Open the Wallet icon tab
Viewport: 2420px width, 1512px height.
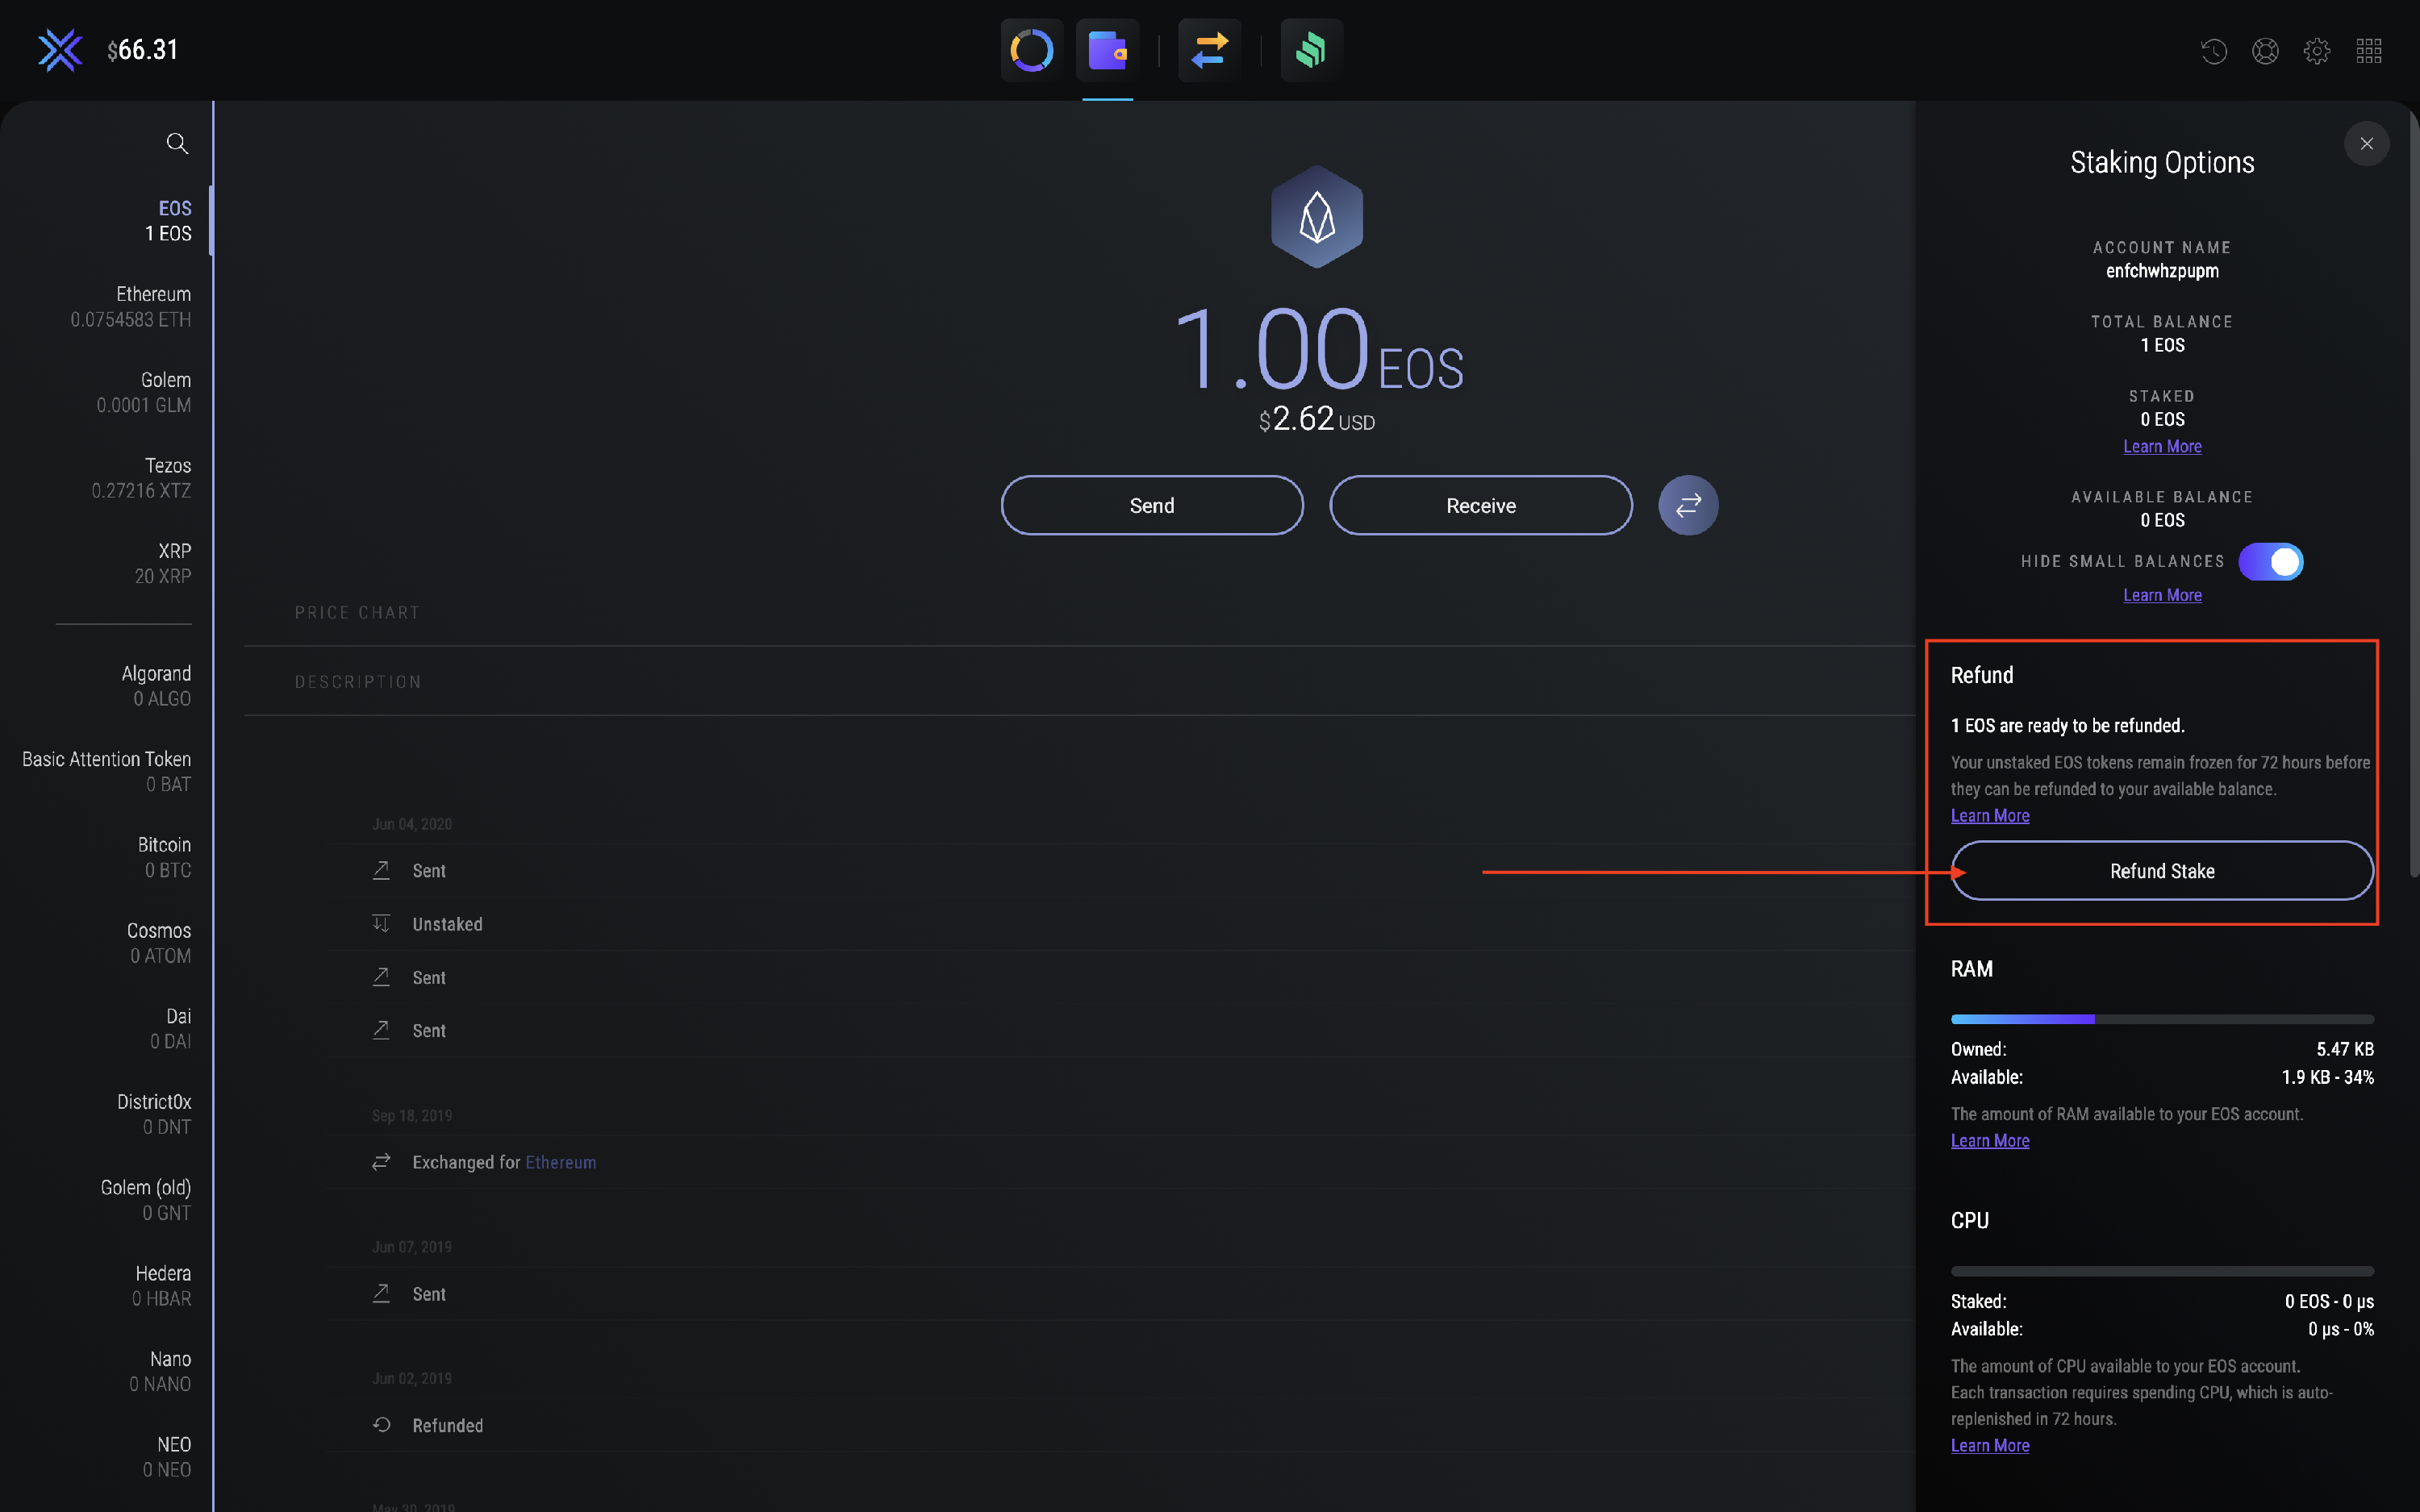(x=1107, y=50)
